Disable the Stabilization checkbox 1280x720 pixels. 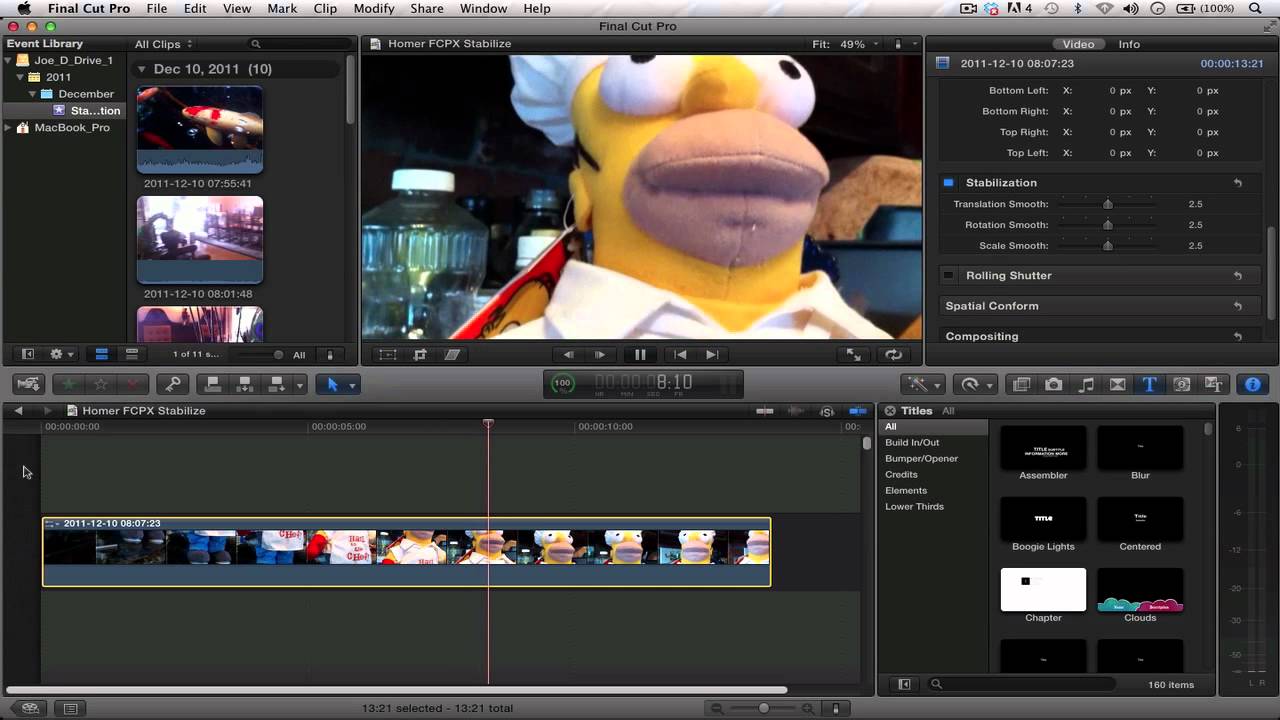tap(948, 183)
